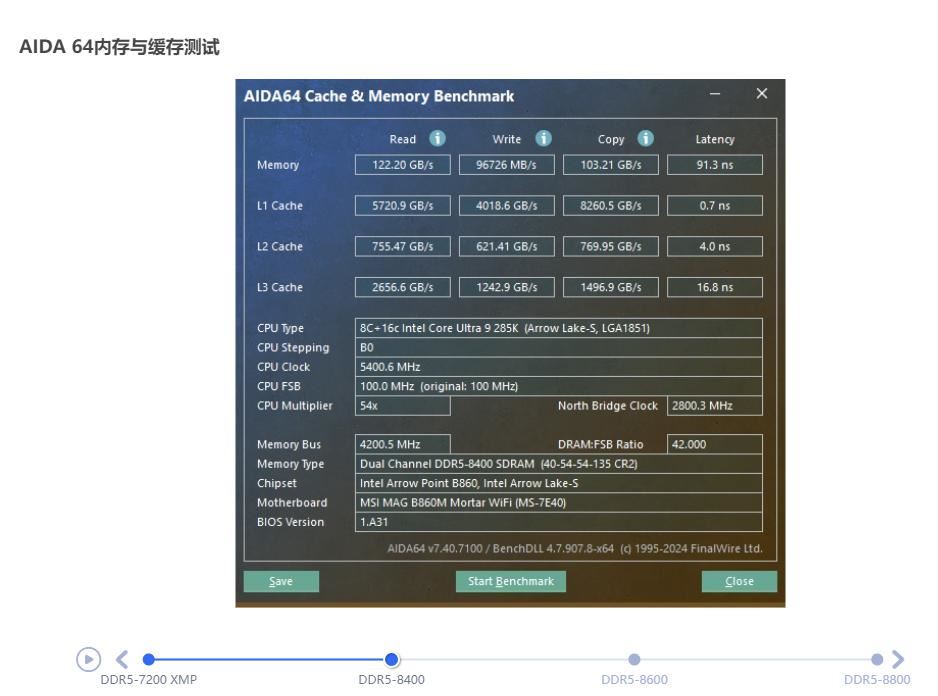Image resolution: width=938 pixels, height=696 pixels.
Task: Click the AIDA64 Cache & Memory Benchmark title
Action: point(379,96)
